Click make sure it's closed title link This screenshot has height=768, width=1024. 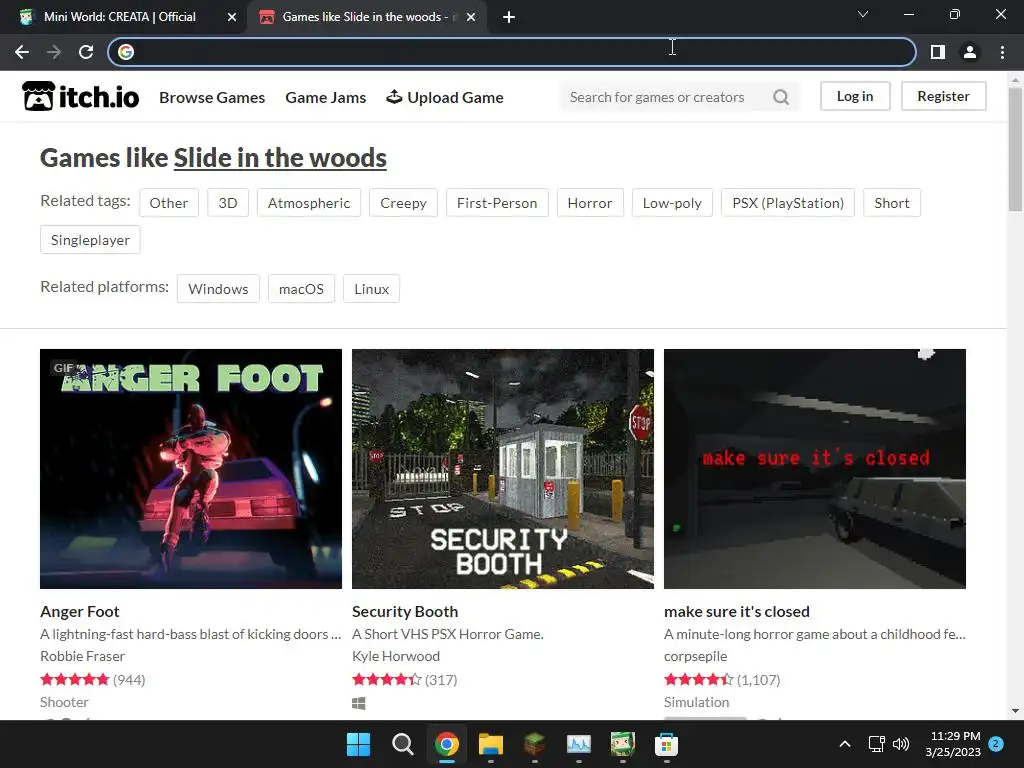[x=737, y=612]
